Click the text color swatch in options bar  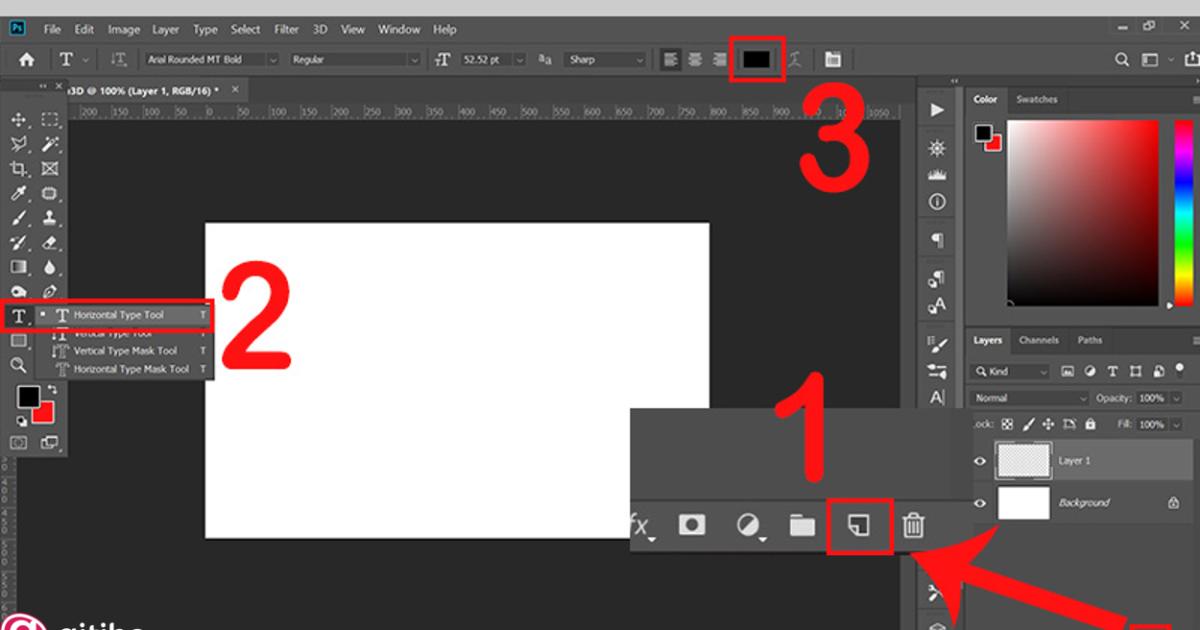(x=756, y=60)
